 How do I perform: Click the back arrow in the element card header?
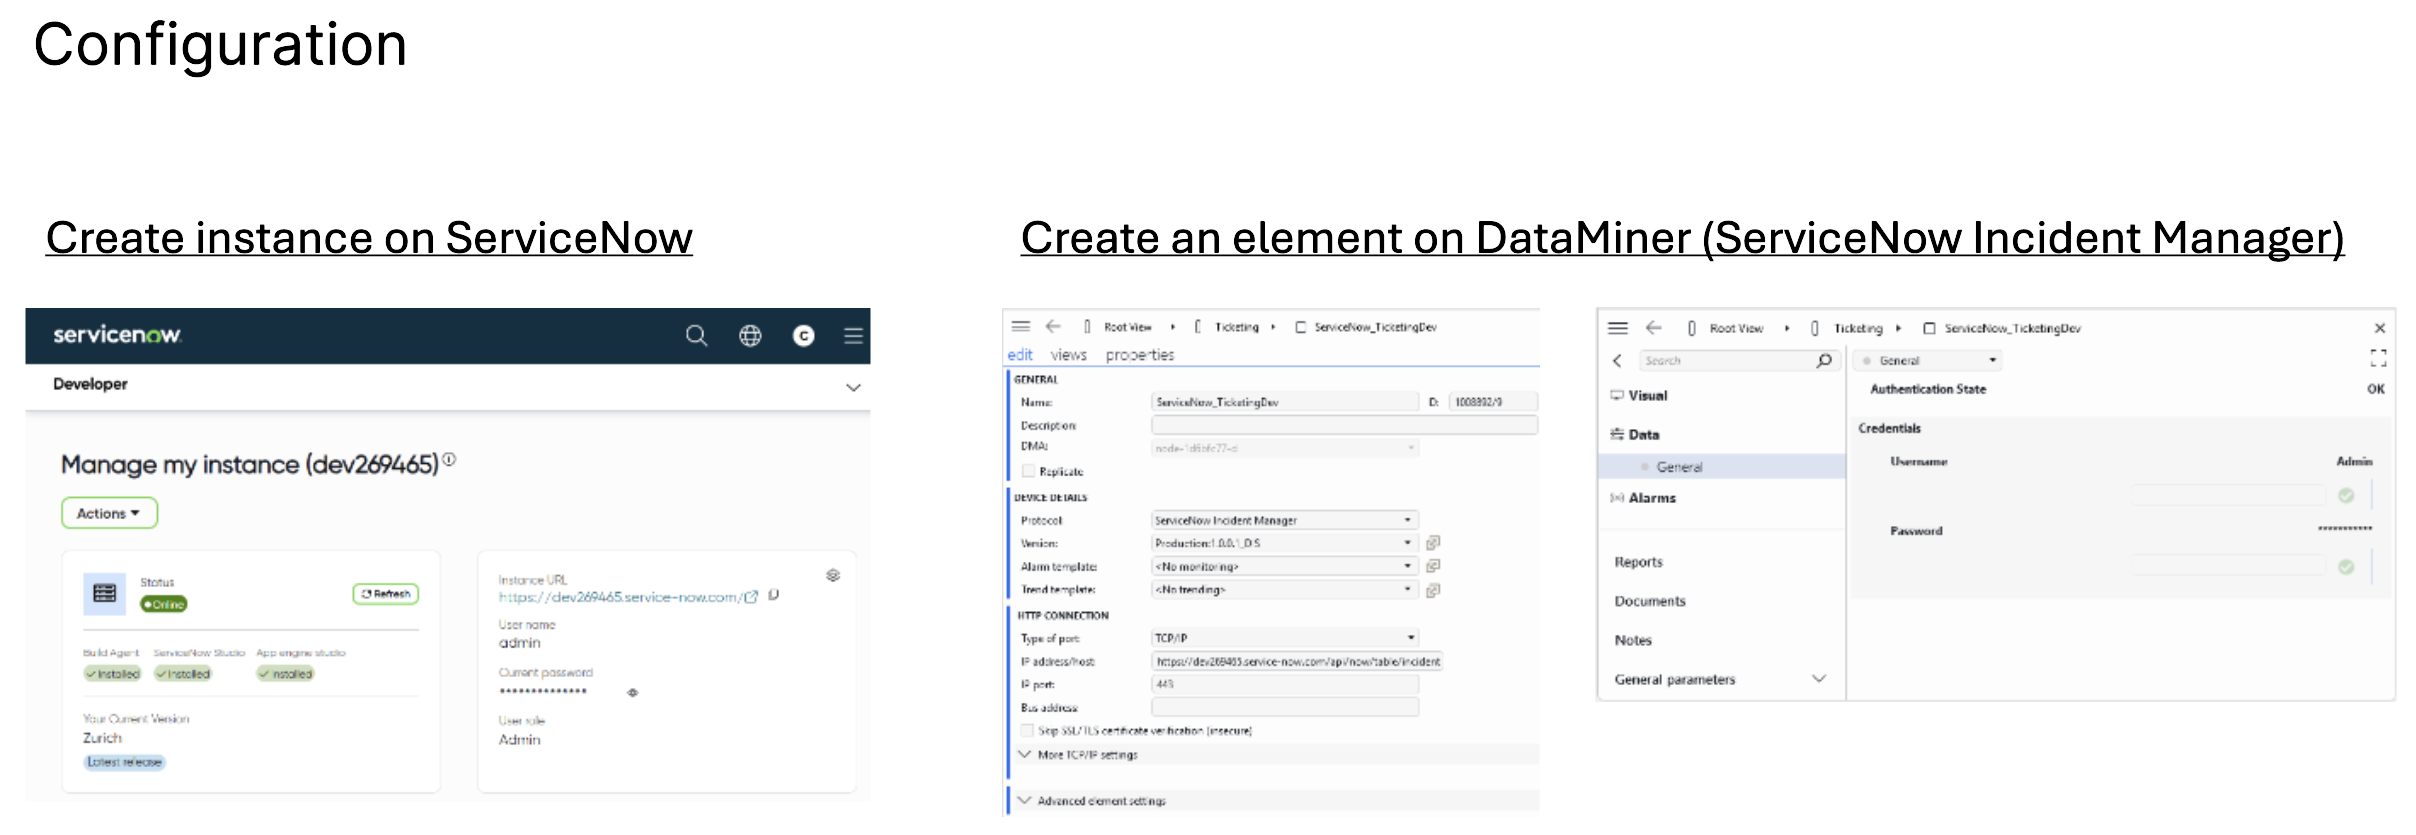tap(1654, 328)
